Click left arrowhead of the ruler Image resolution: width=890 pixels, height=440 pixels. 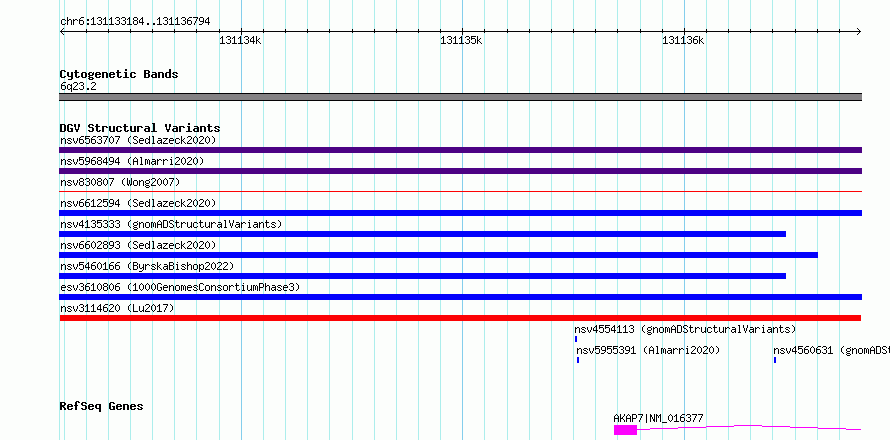click(62, 31)
